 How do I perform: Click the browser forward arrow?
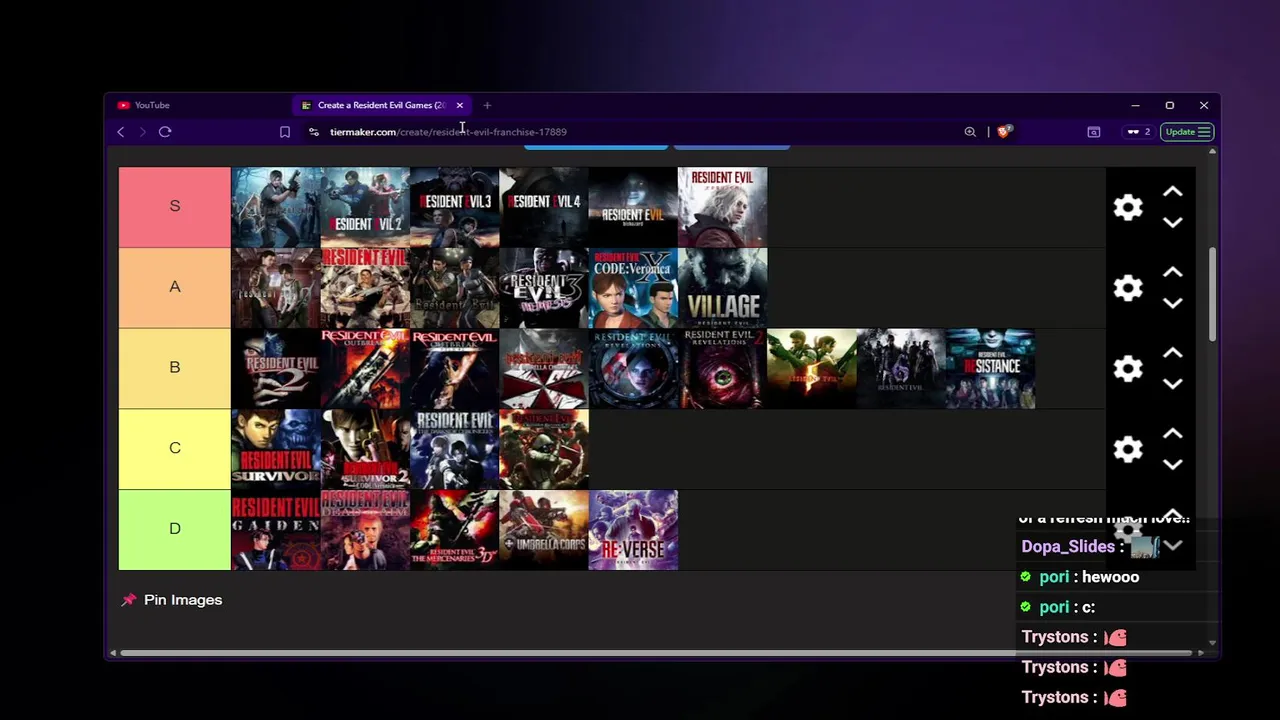142,132
